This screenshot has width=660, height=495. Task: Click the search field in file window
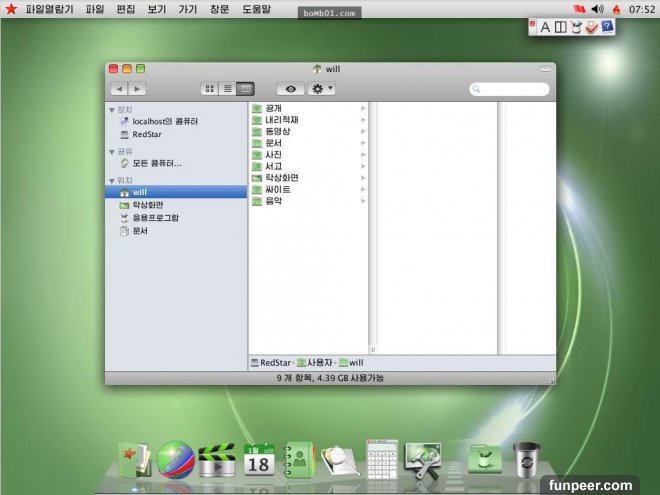tap(512, 89)
